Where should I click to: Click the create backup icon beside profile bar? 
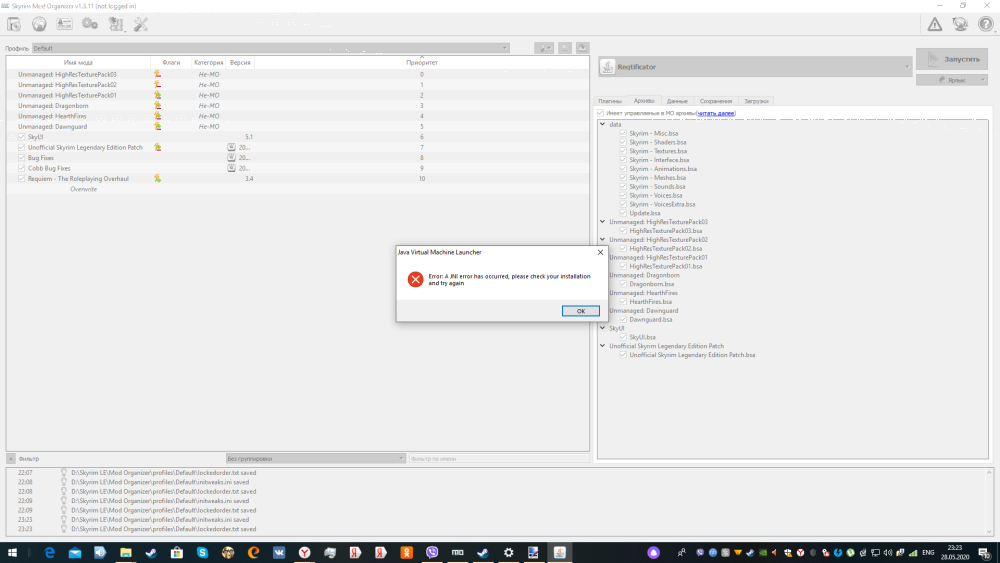point(582,48)
